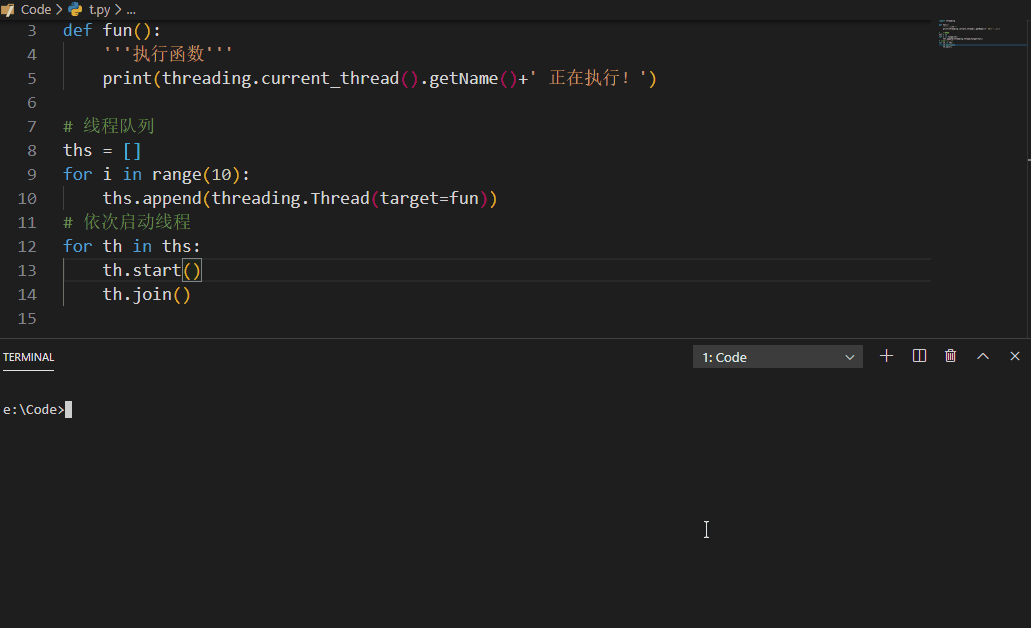Place cursor on the th.join() line
Screen dimensions: 1031x628
click(x=146, y=294)
